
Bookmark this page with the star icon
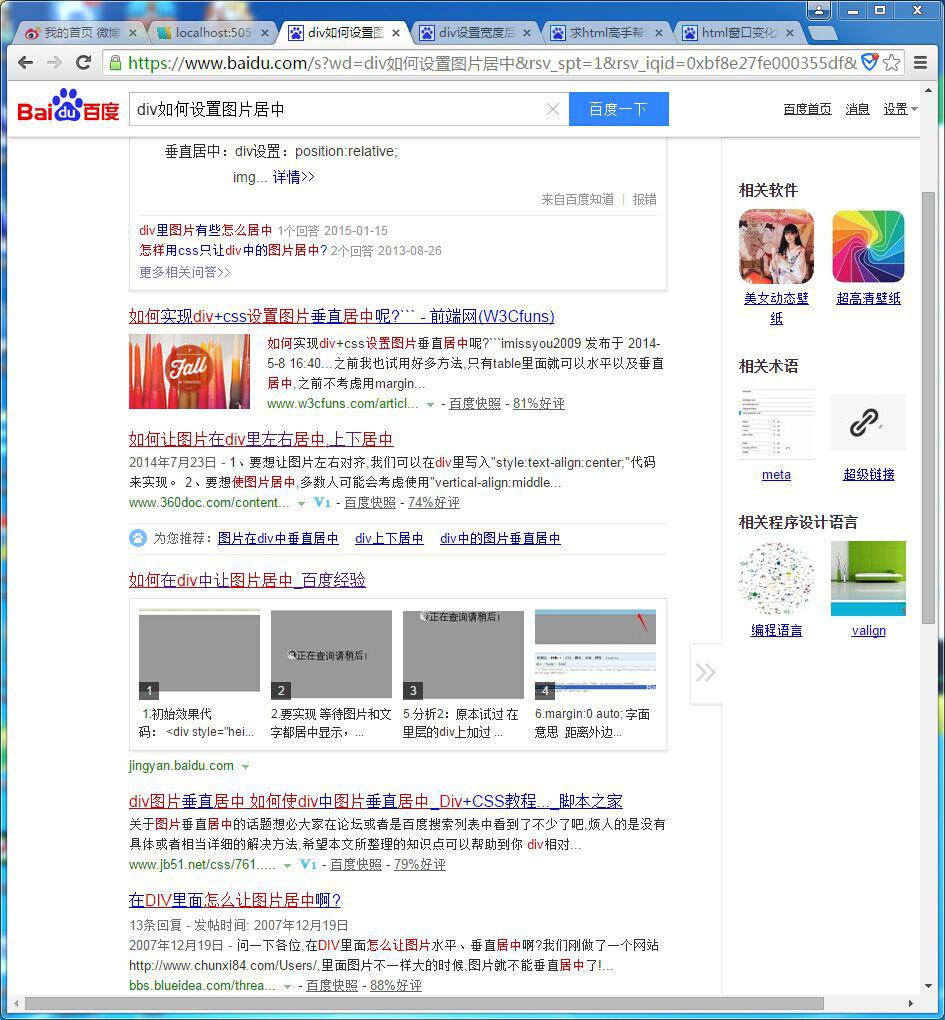(x=892, y=62)
